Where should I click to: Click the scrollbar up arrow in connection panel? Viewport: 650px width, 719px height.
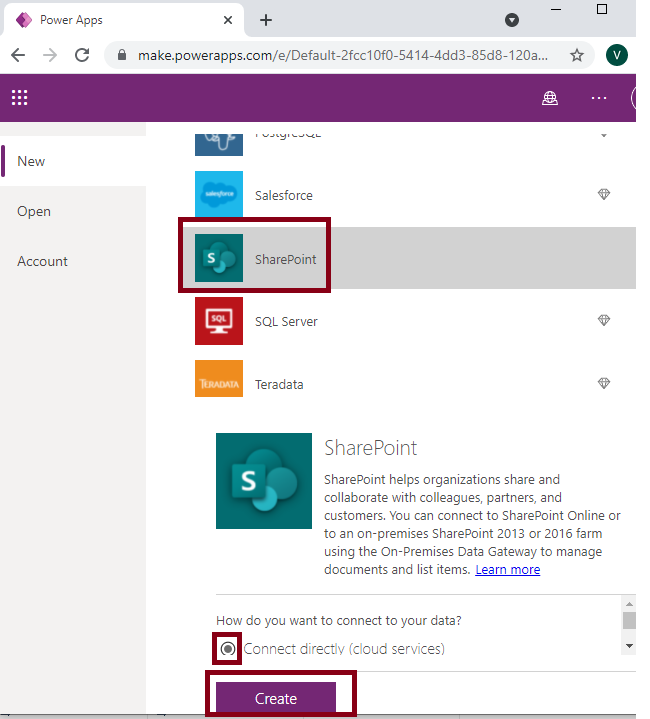point(629,604)
